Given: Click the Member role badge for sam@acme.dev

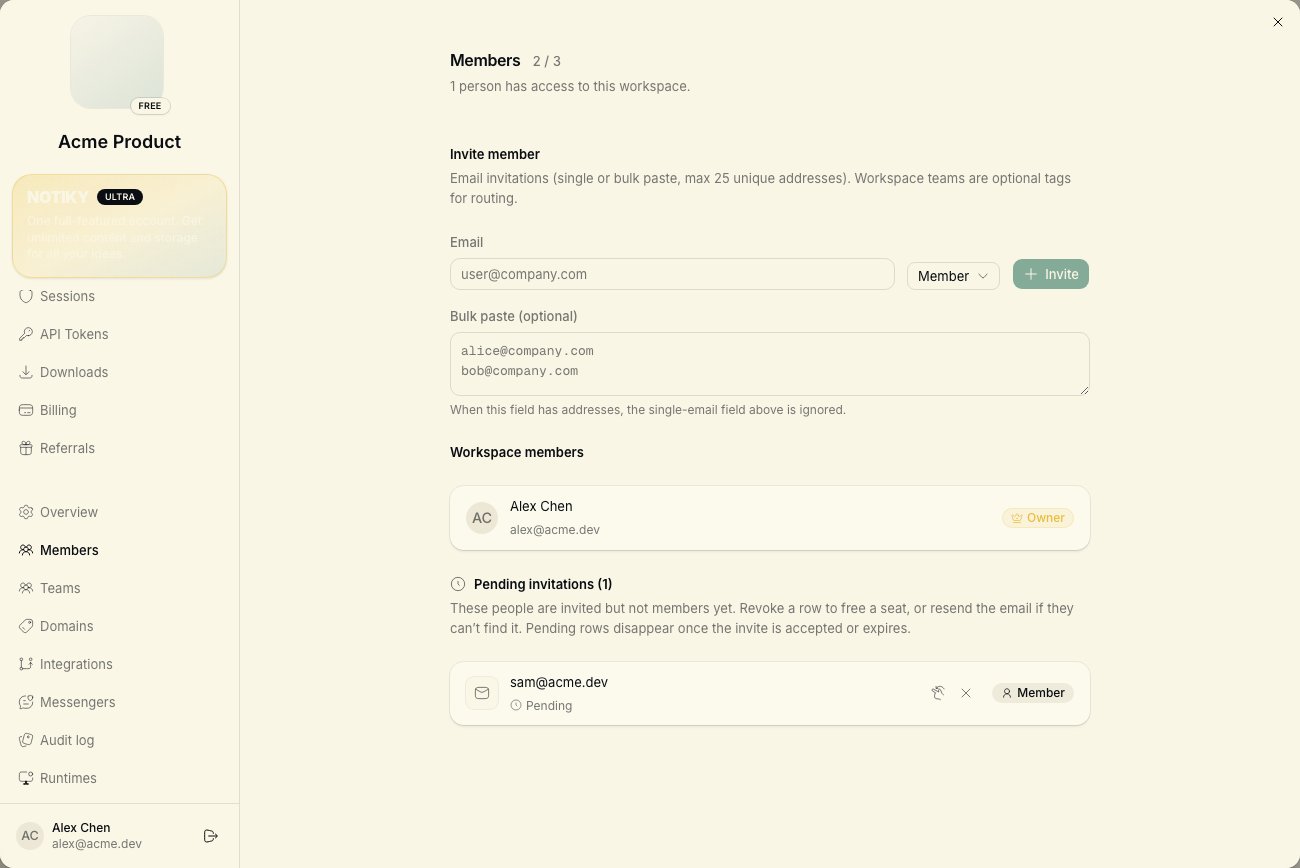Looking at the screenshot, I should pyautogui.click(x=1033, y=693).
